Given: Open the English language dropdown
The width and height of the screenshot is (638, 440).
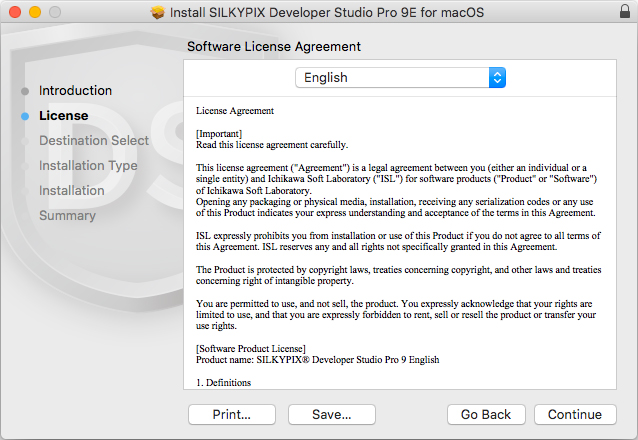Looking at the screenshot, I should pyautogui.click(x=400, y=77).
